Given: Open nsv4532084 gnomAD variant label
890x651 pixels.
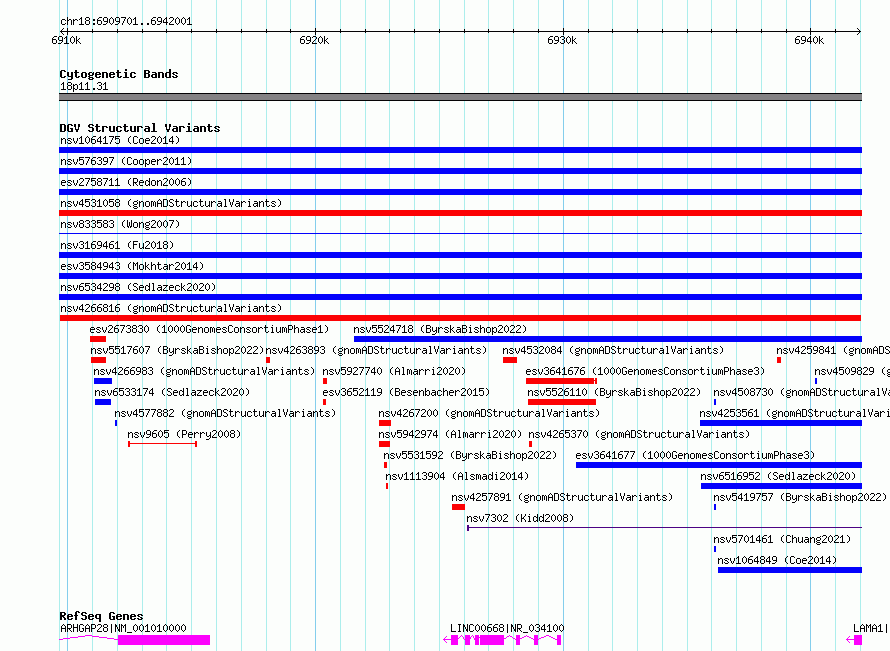Looking at the screenshot, I should tap(613, 350).
